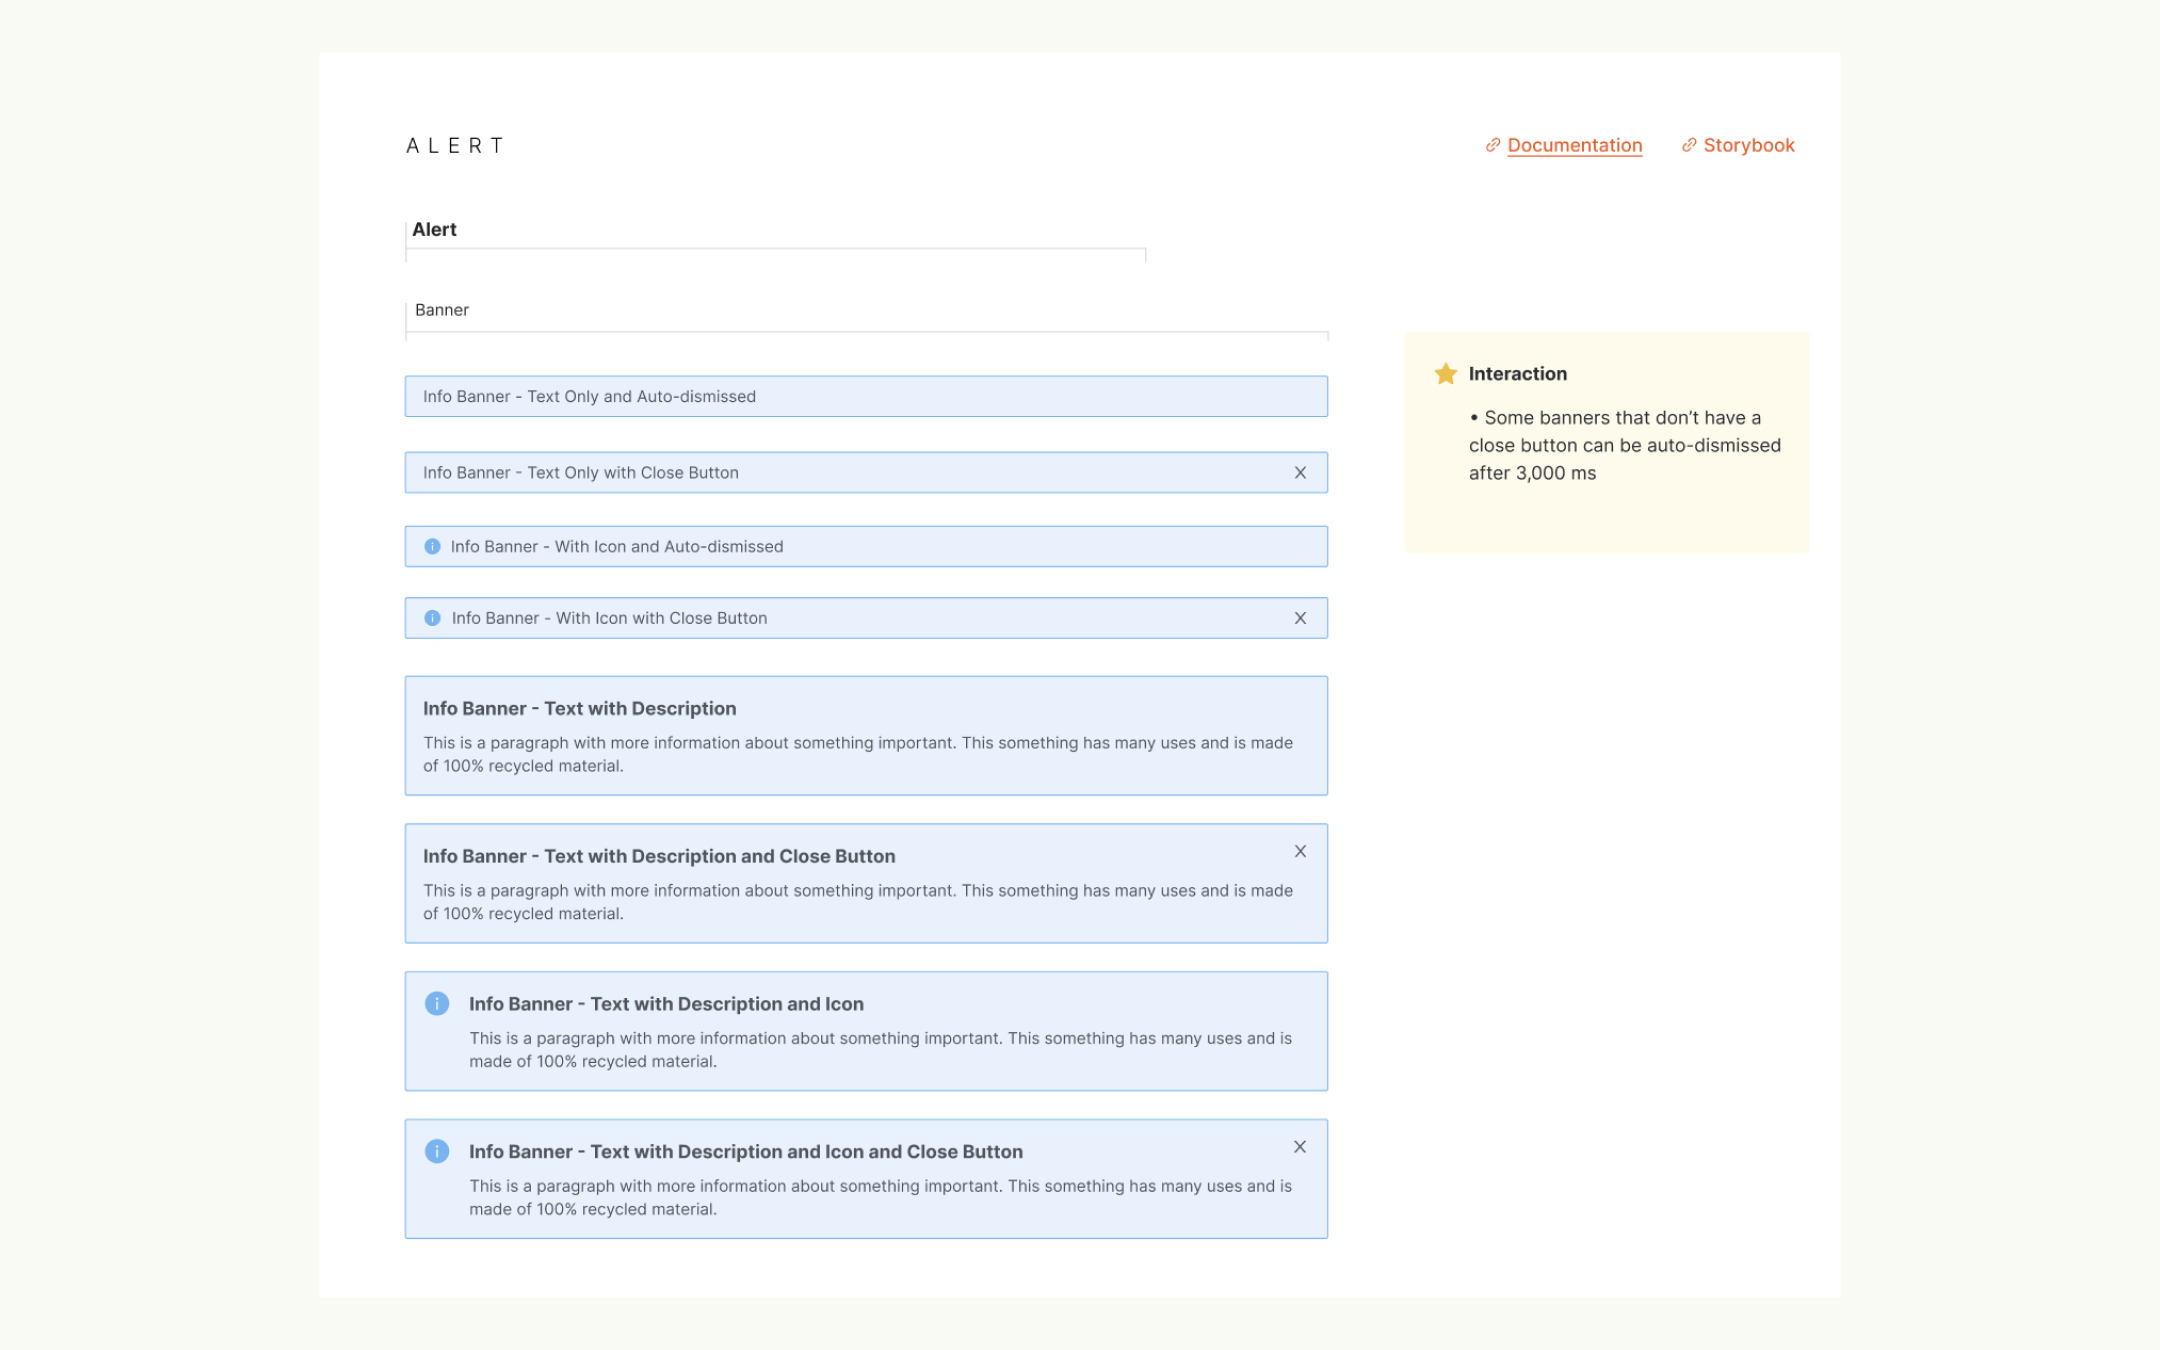The image size is (2160, 1350).
Task: Close the Text Only with Close Button banner
Action: (1300, 473)
